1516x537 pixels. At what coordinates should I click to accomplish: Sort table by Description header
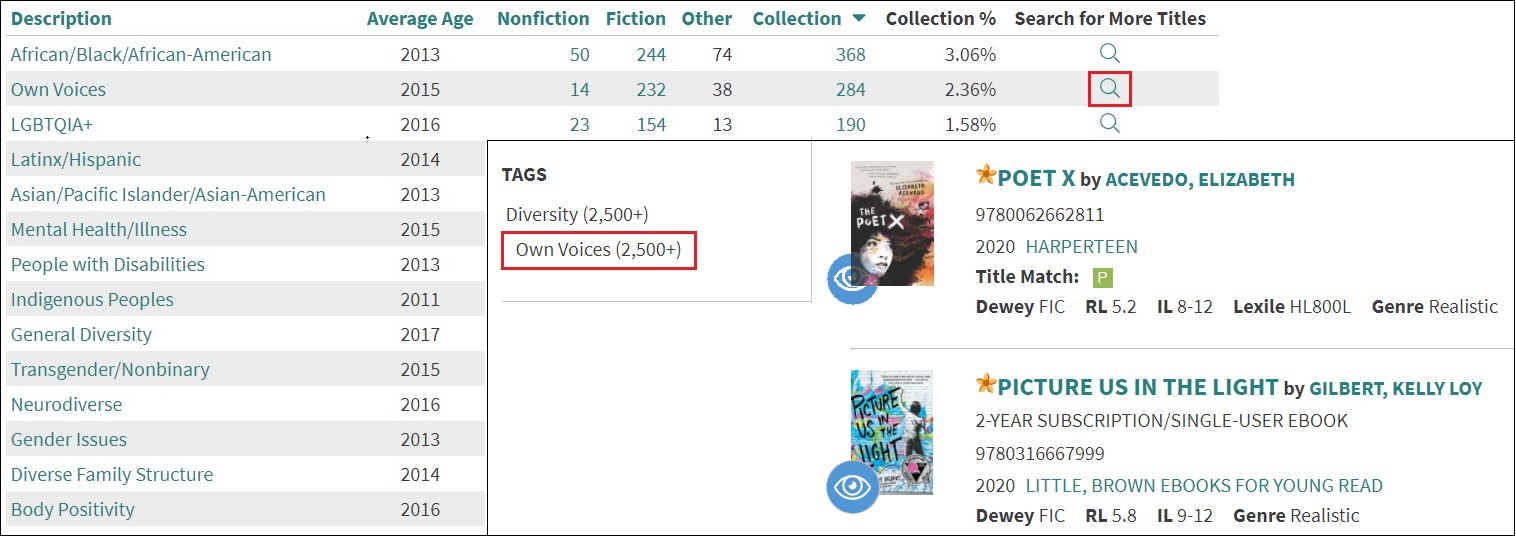(x=61, y=19)
